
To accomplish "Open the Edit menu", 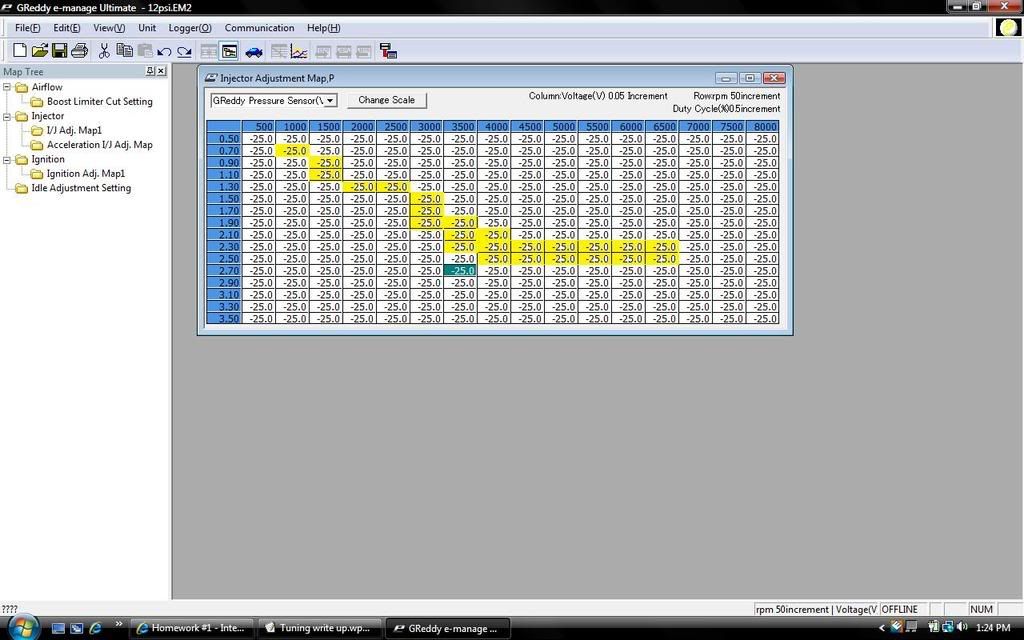I will (67, 28).
